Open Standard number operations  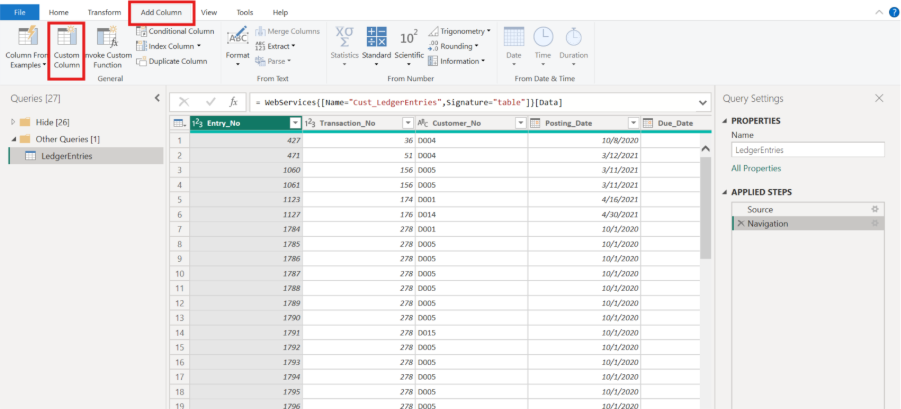pyautogui.click(x=377, y=44)
